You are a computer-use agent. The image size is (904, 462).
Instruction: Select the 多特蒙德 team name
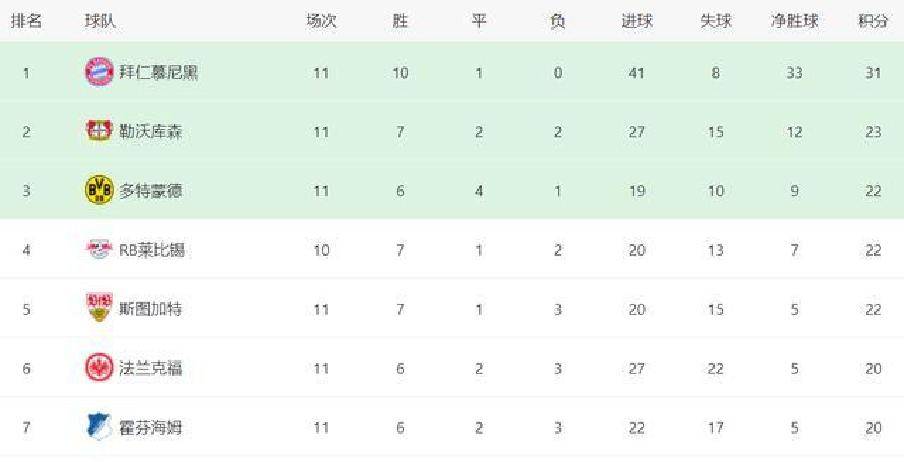[151, 190]
